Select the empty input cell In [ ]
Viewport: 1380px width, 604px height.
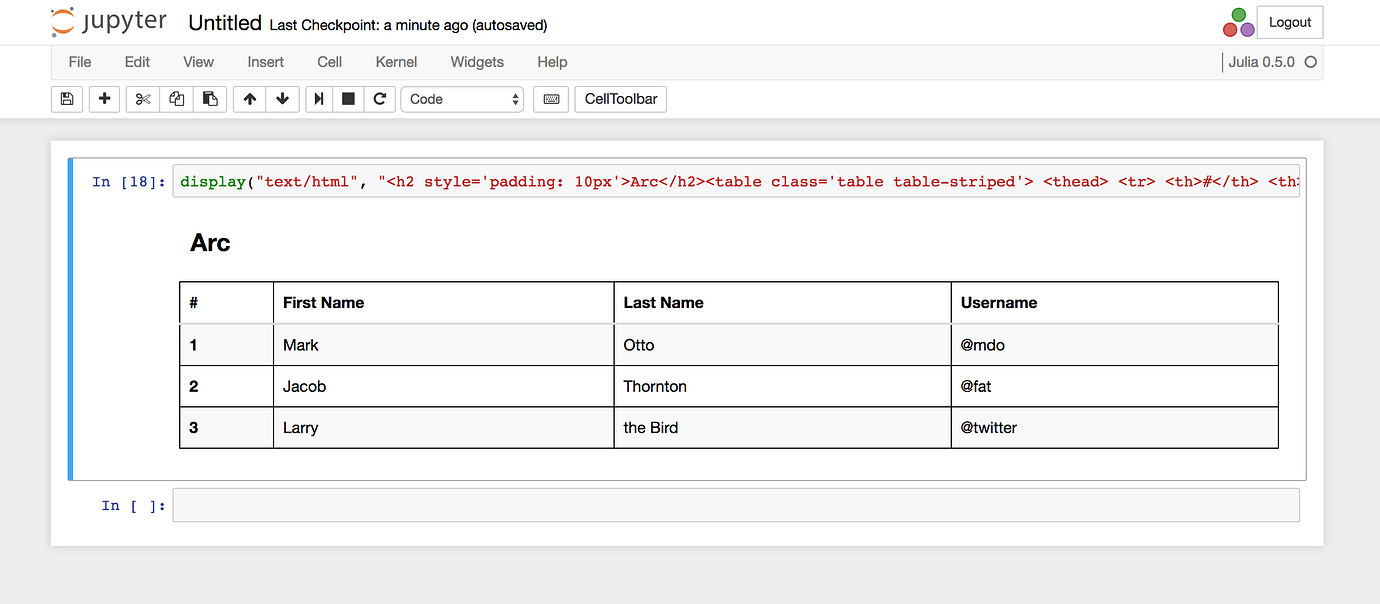736,505
